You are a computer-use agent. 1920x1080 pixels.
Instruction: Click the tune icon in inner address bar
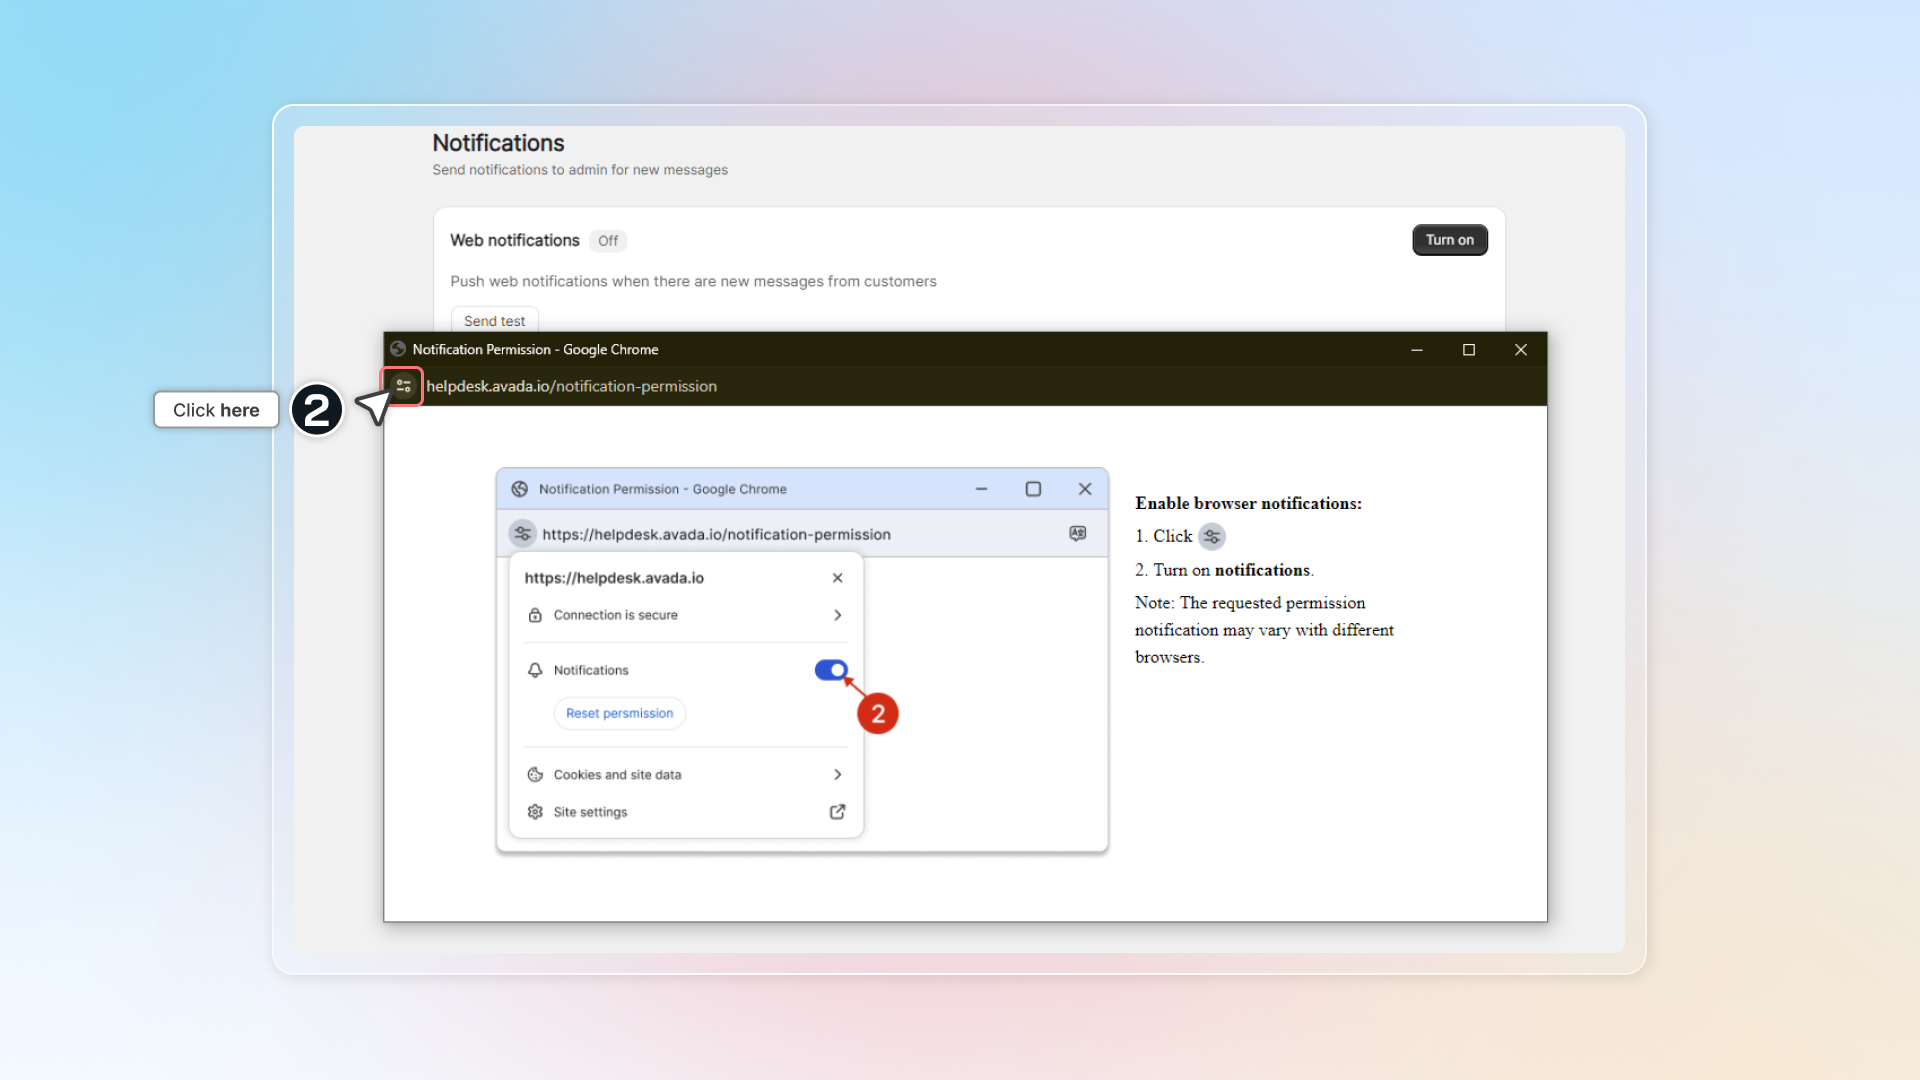pos(522,534)
